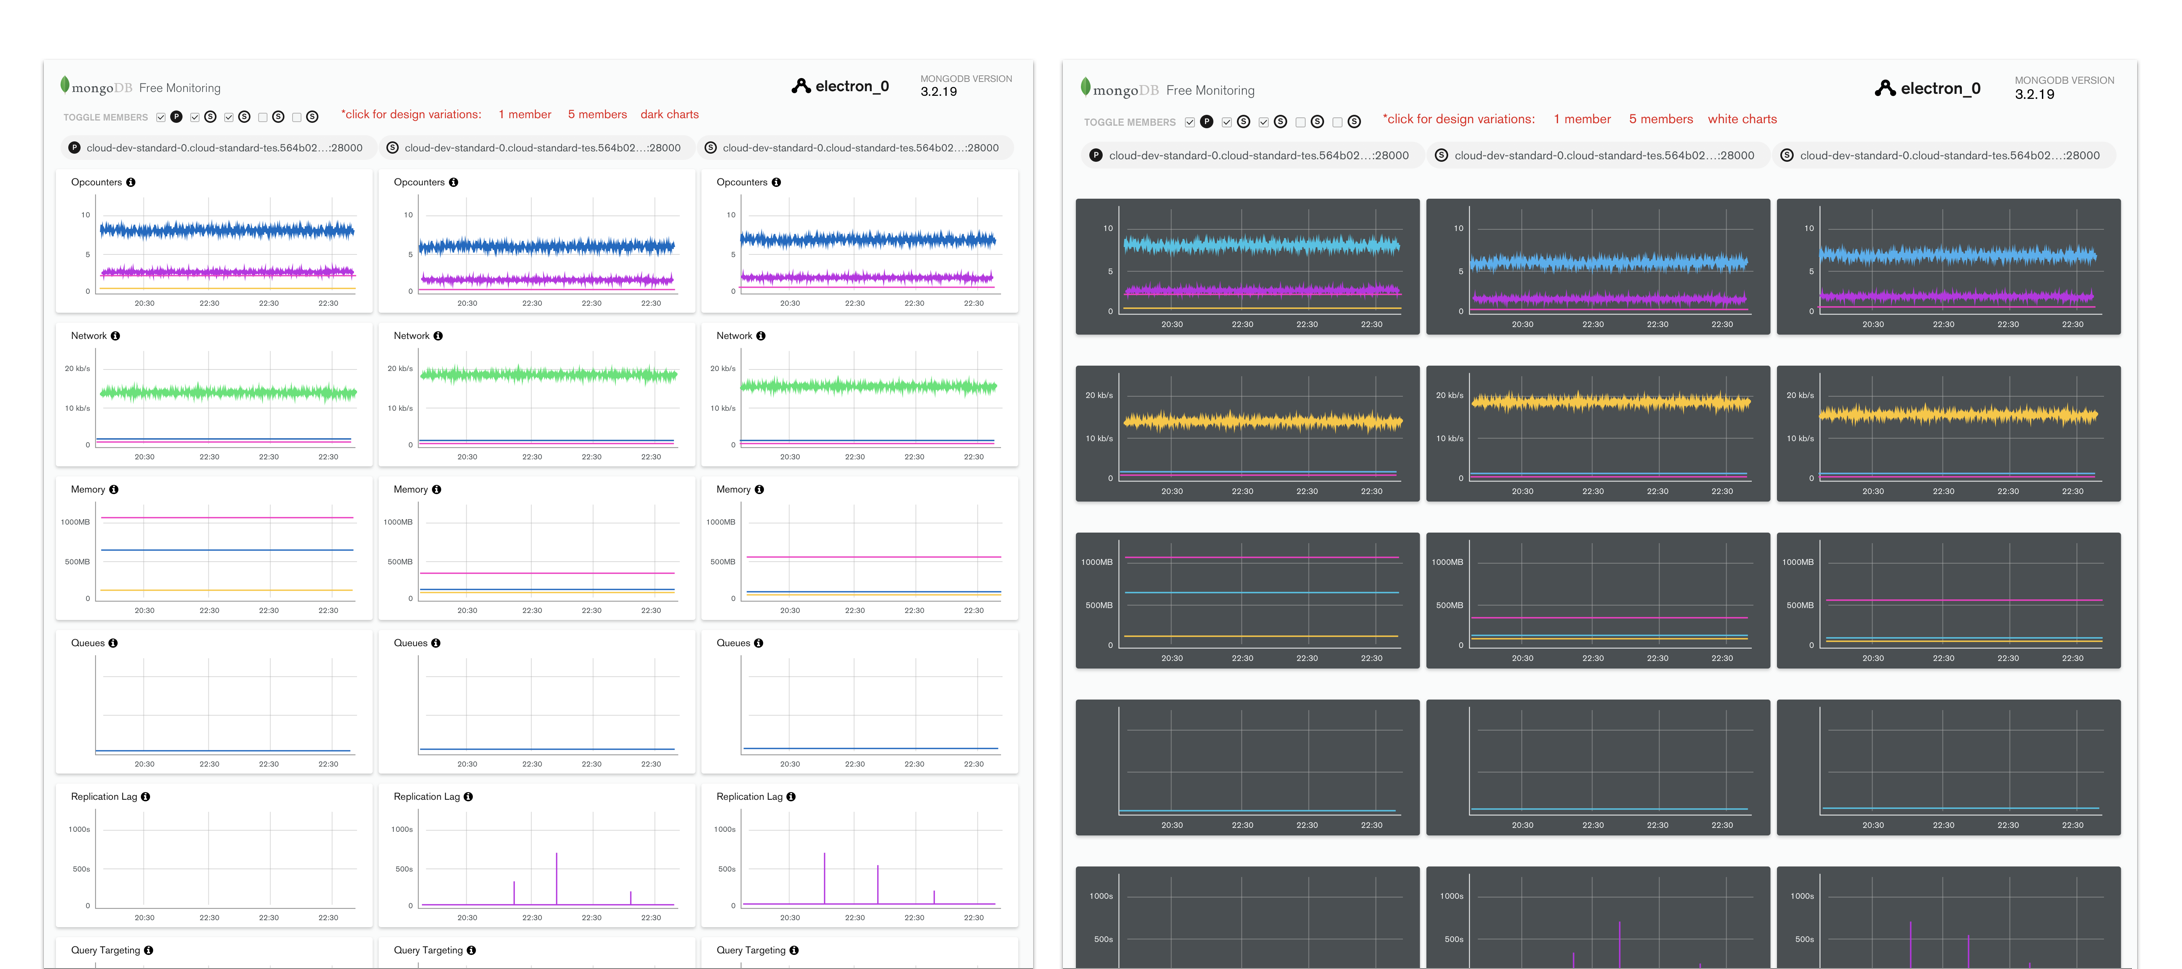
Task: Click Queues info icon in second secondary column
Action: [x=759, y=644]
